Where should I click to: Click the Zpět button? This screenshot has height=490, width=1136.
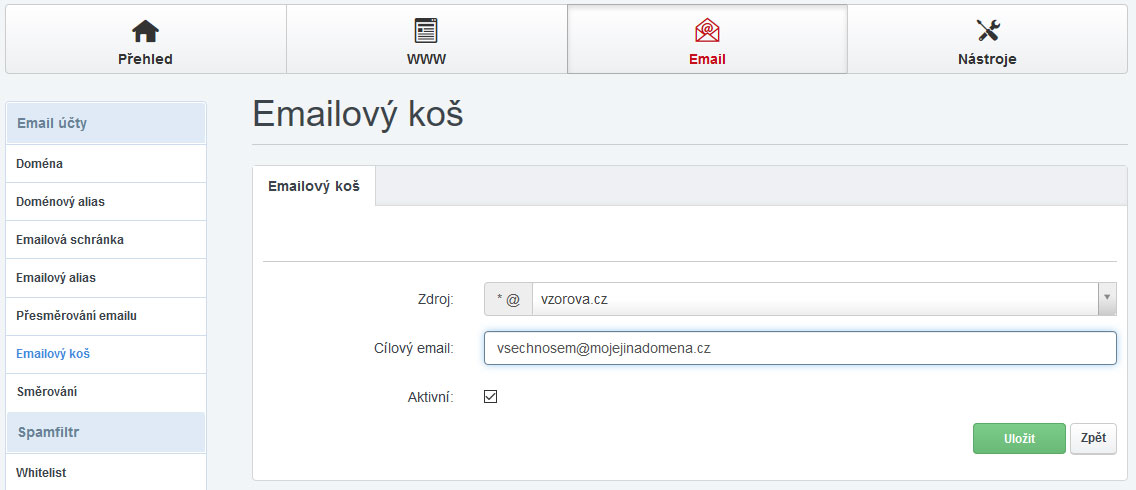(x=1093, y=438)
